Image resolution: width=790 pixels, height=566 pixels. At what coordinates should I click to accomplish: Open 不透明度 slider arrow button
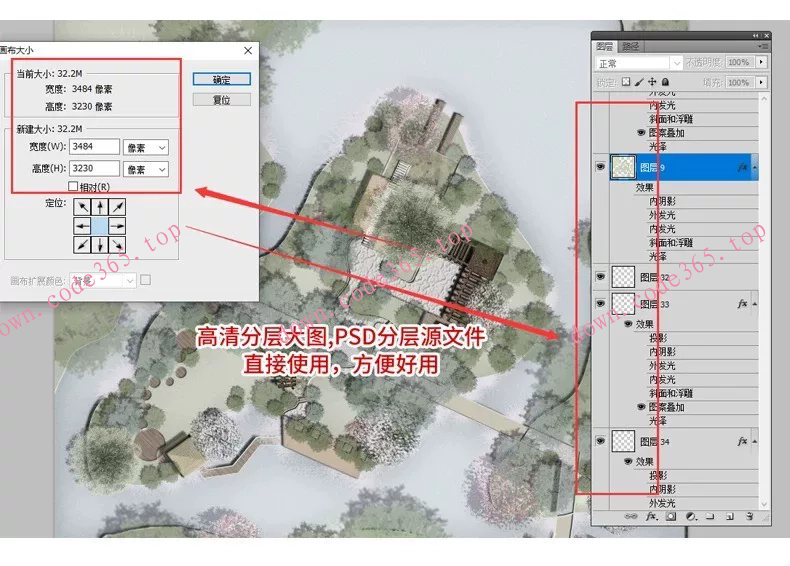pyautogui.click(x=761, y=62)
